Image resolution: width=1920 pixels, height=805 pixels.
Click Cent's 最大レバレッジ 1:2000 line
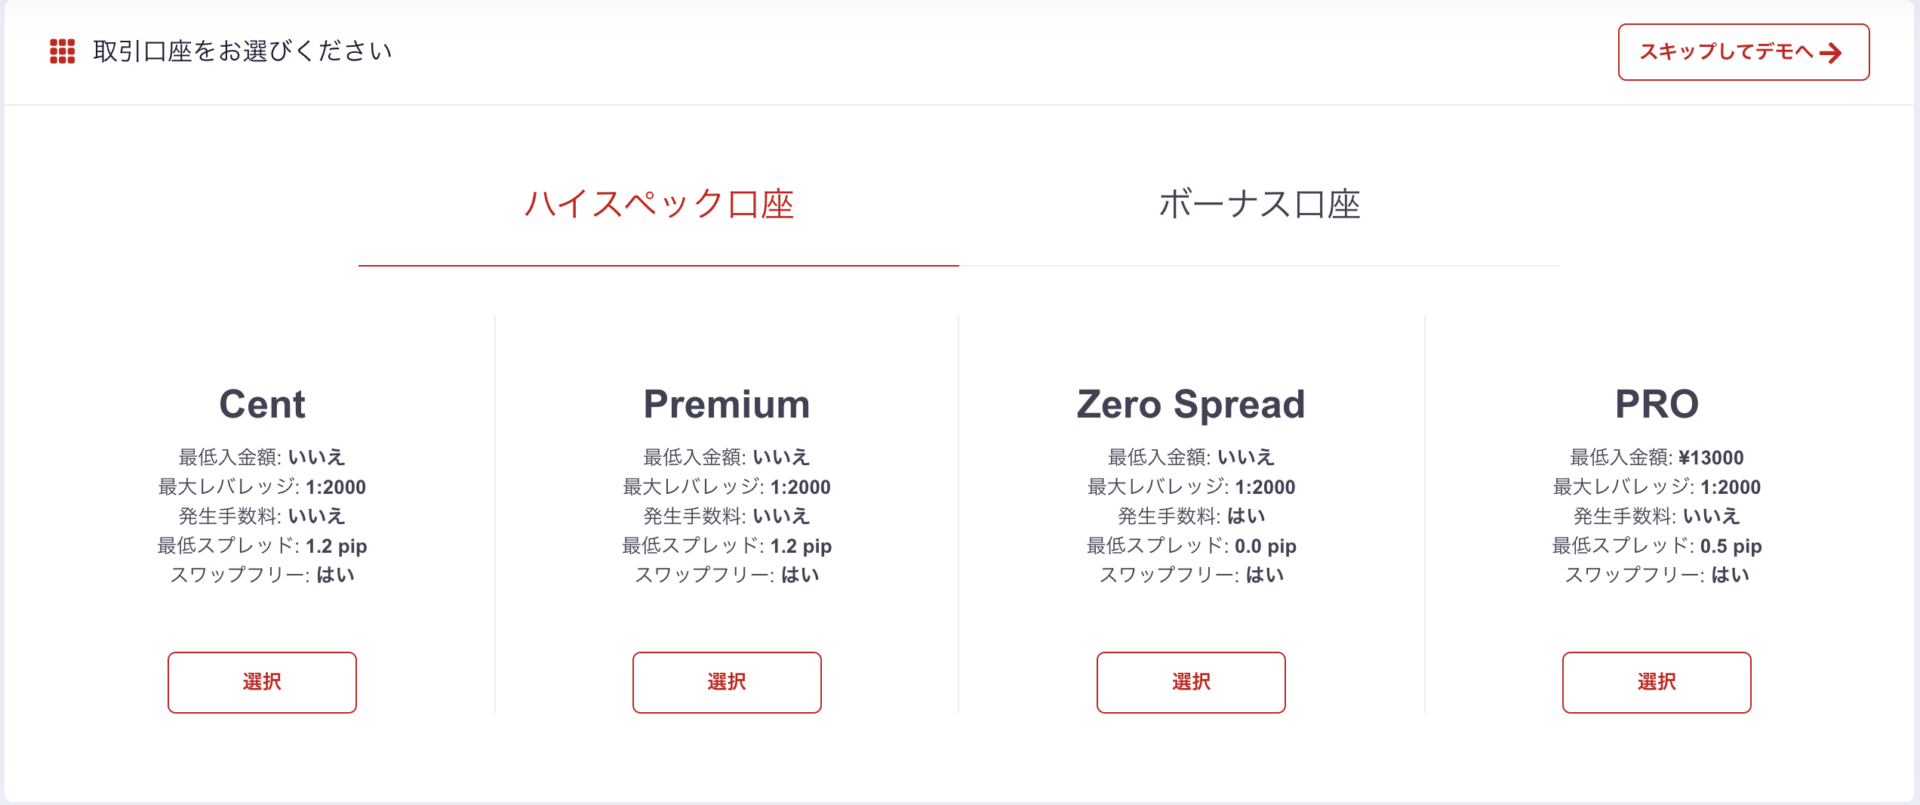(x=262, y=487)
